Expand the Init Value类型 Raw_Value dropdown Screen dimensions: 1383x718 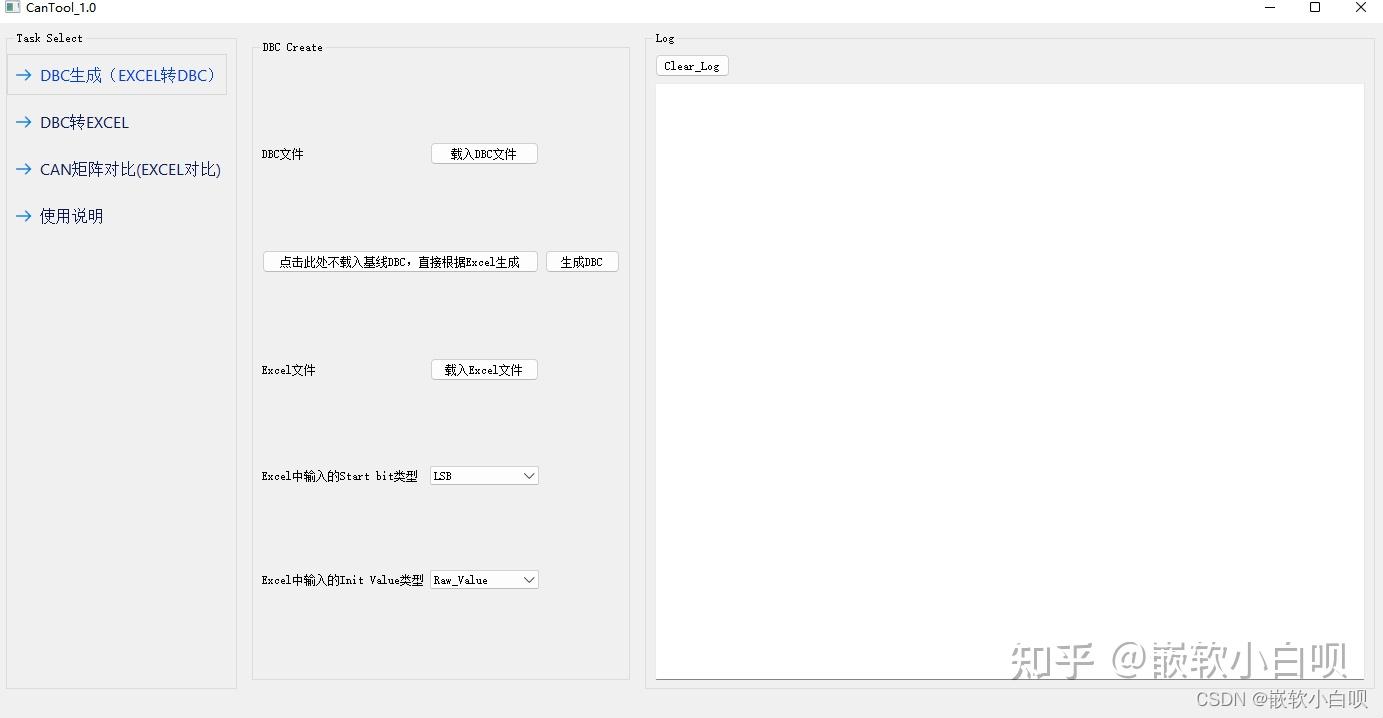(484, 579)
